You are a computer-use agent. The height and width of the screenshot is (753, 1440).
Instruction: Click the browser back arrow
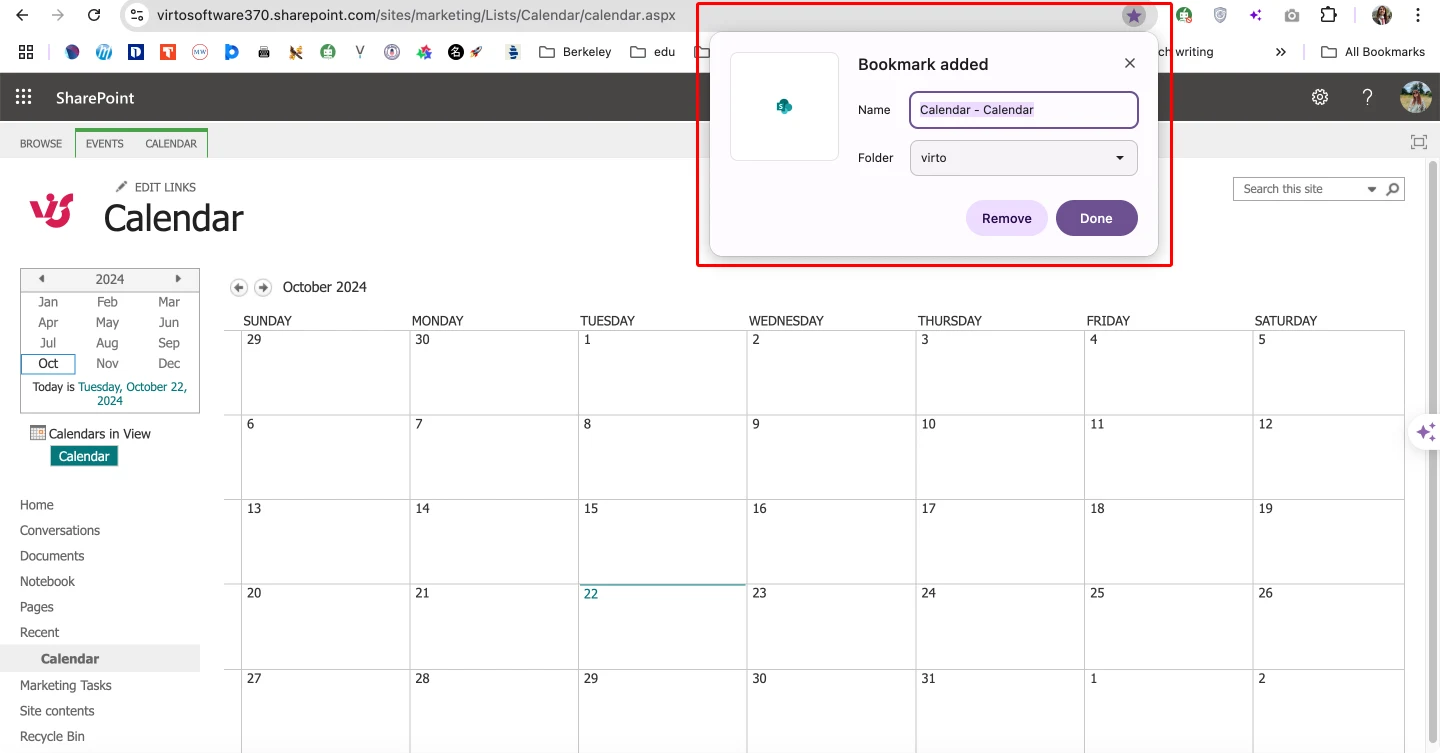[22, 16]
